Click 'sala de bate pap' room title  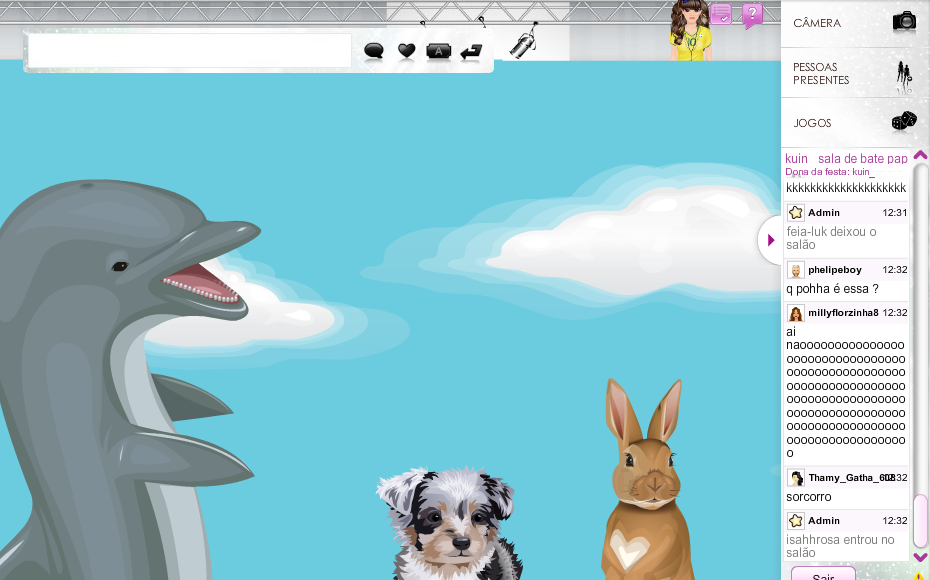862,159
